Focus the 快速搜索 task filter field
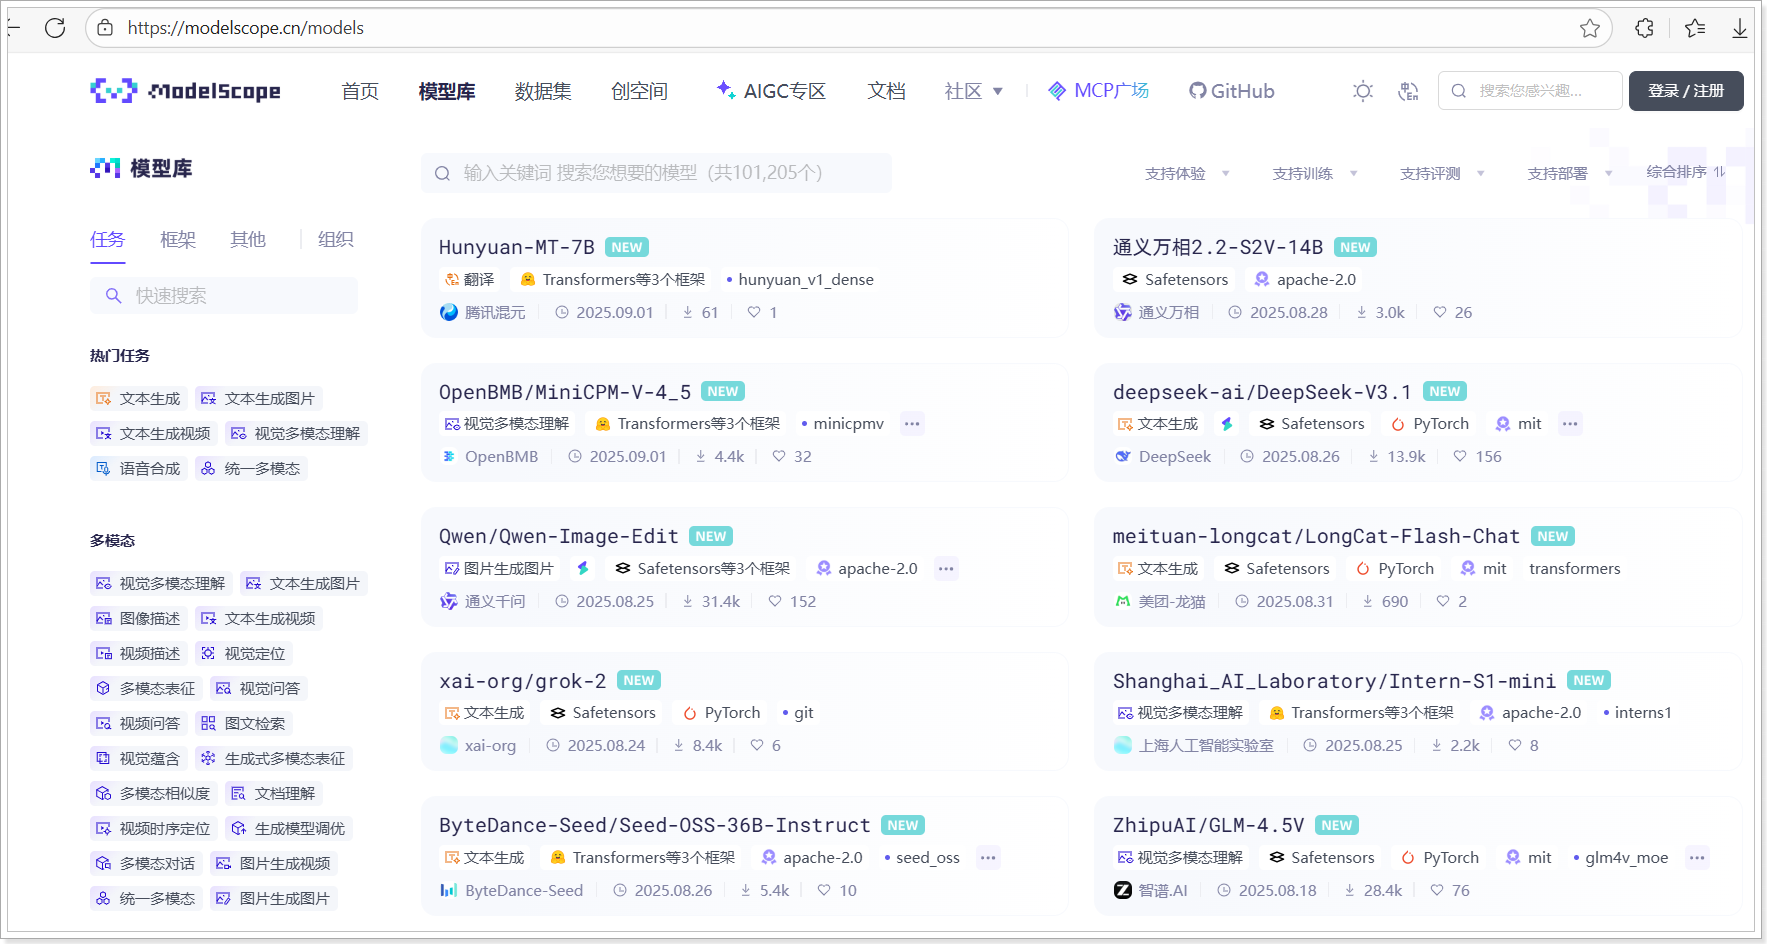 click(224, 296)
